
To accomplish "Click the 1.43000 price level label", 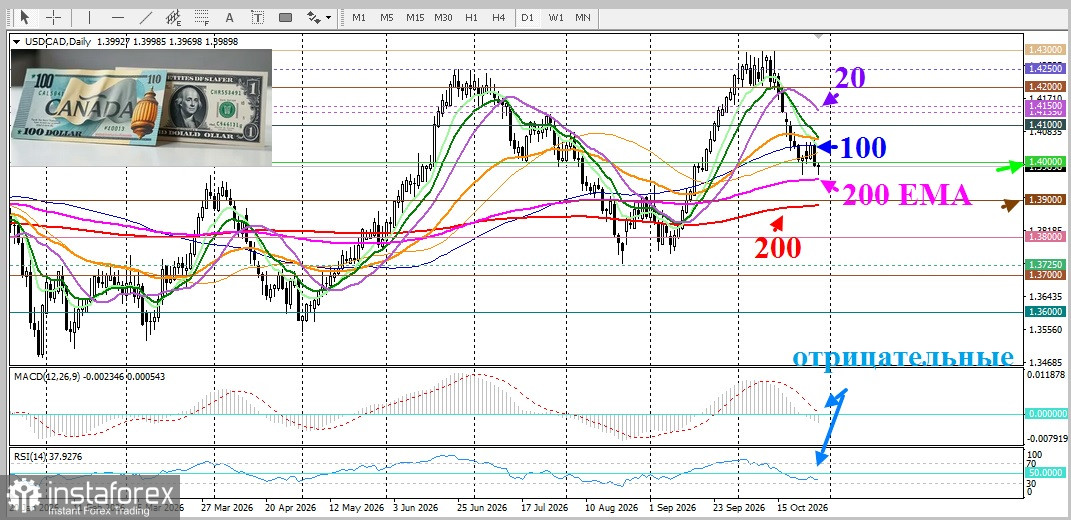I will pyautogui.click(x=1045, y=51).
